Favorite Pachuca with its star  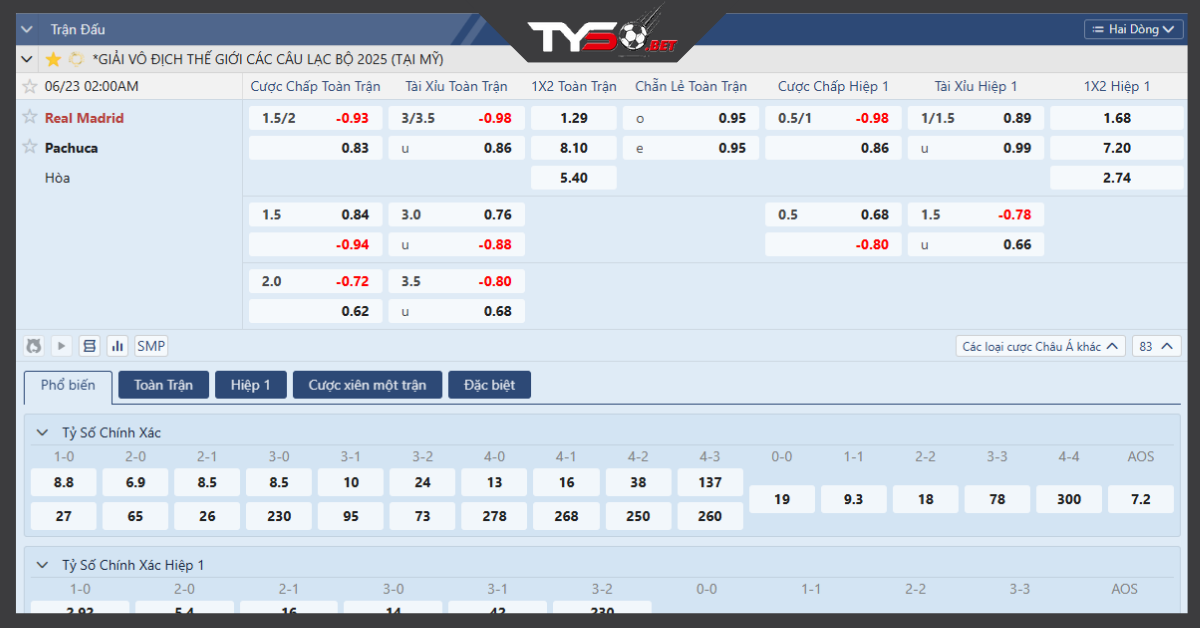(x=30, y=147)
